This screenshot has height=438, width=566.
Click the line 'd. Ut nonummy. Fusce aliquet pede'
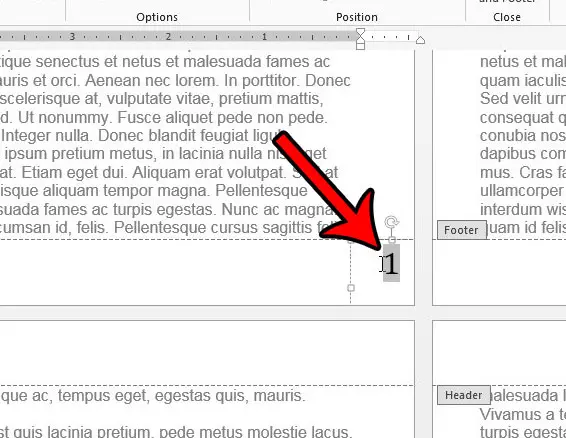pos(164,118)
